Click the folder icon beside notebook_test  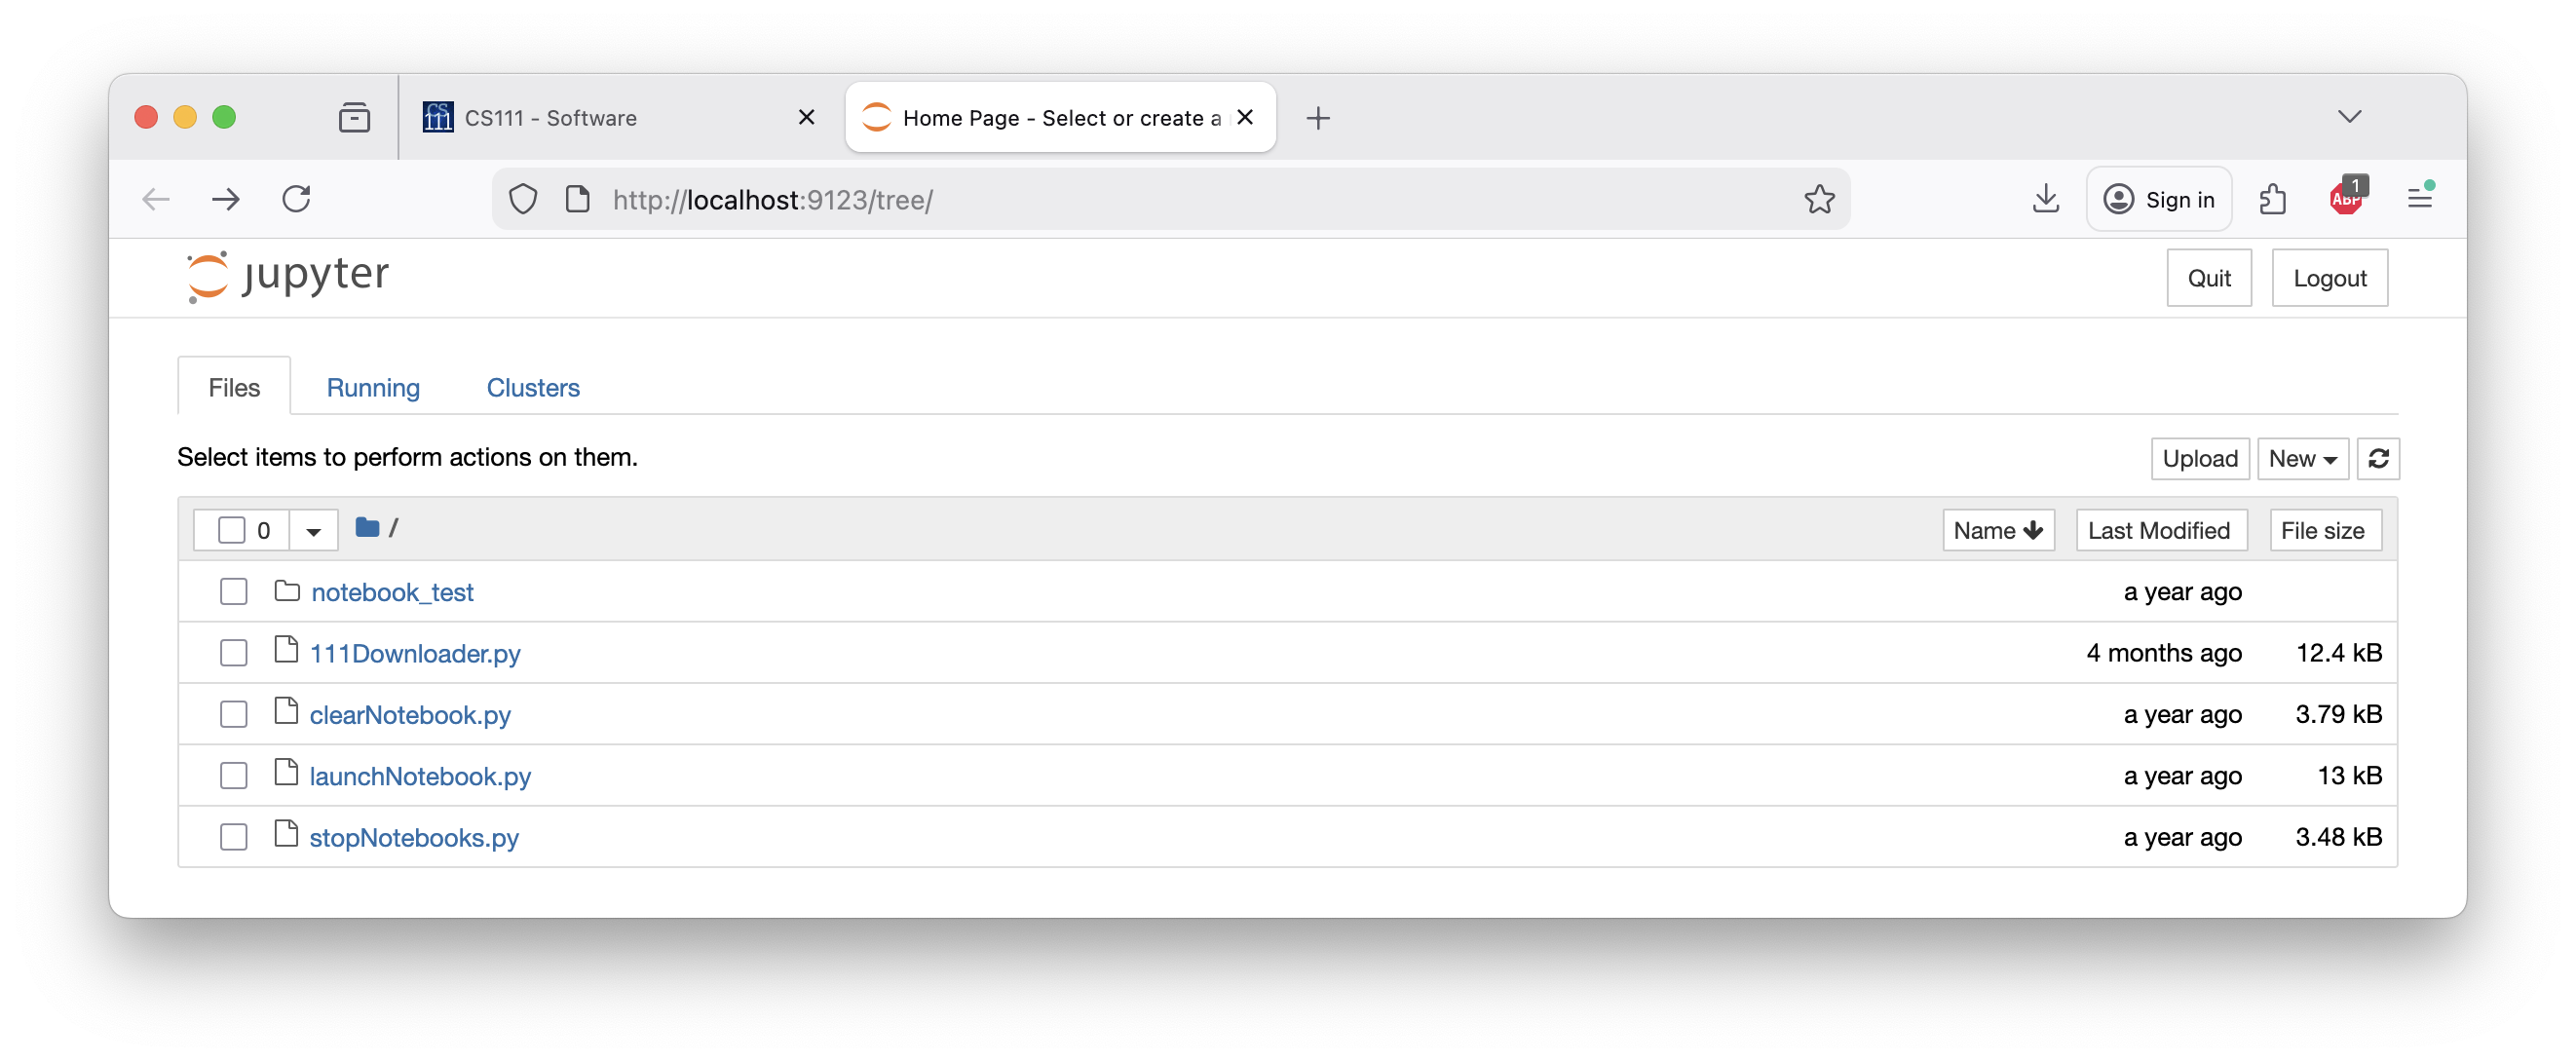[x=286, y=590]
